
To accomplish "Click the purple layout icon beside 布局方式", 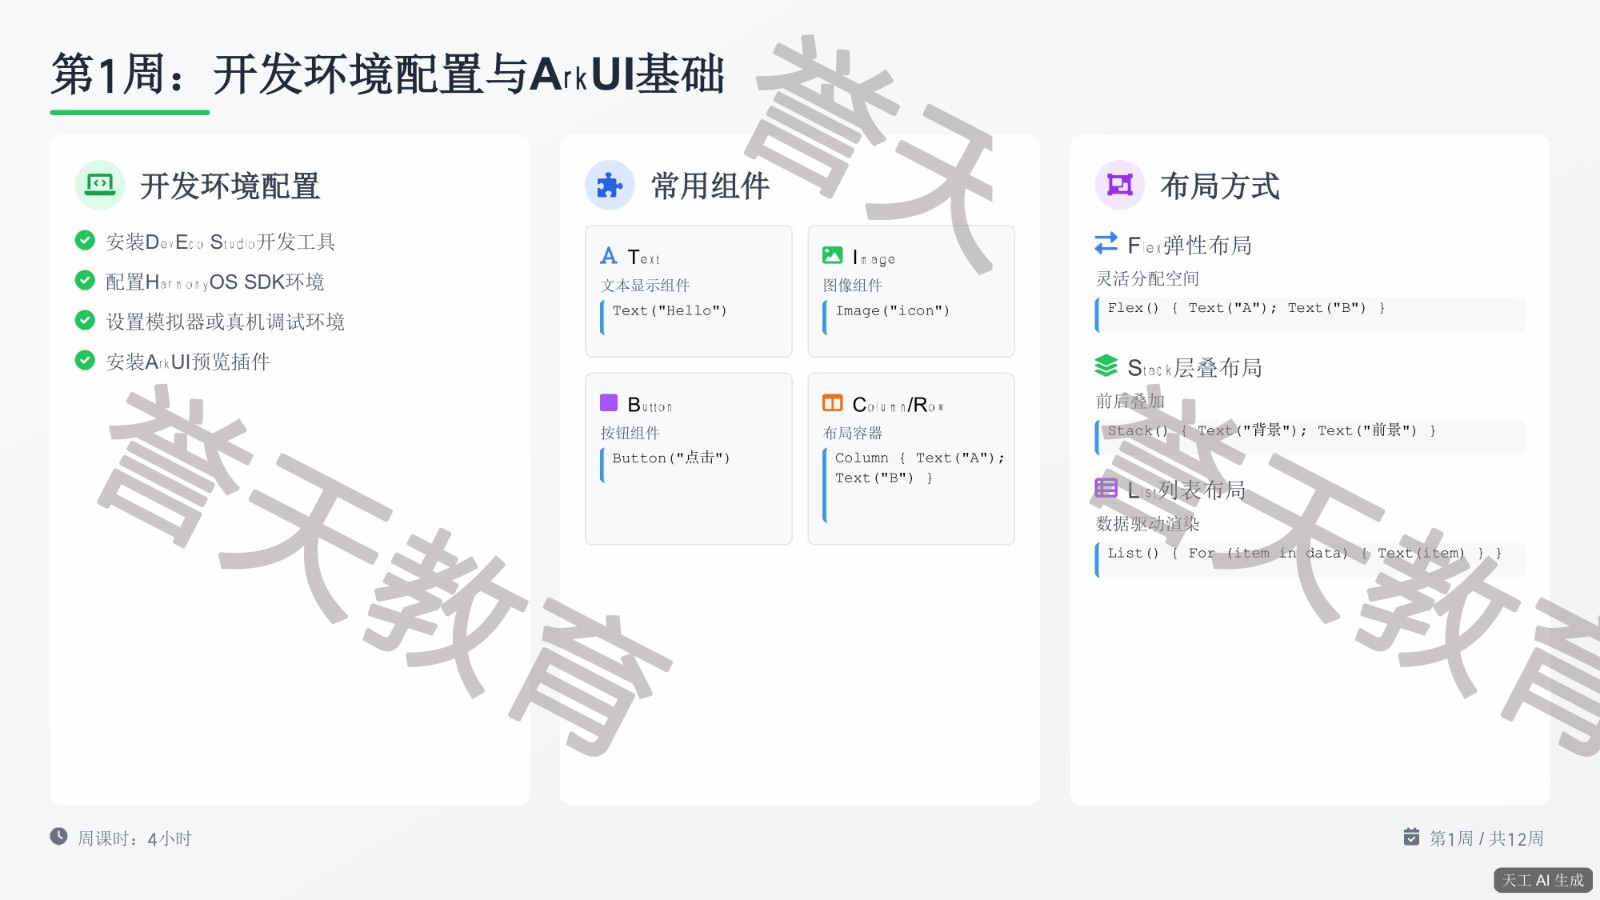I will pyautogui.click(x=1119, y=185).
